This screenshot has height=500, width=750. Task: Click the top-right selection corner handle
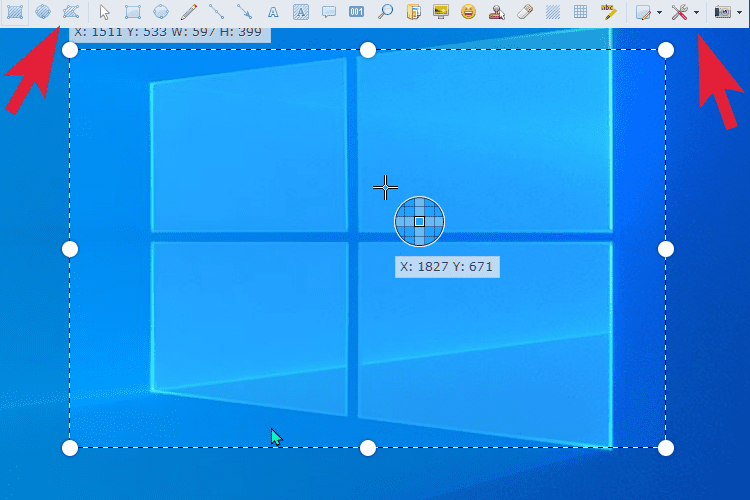(x=666, y=50)
